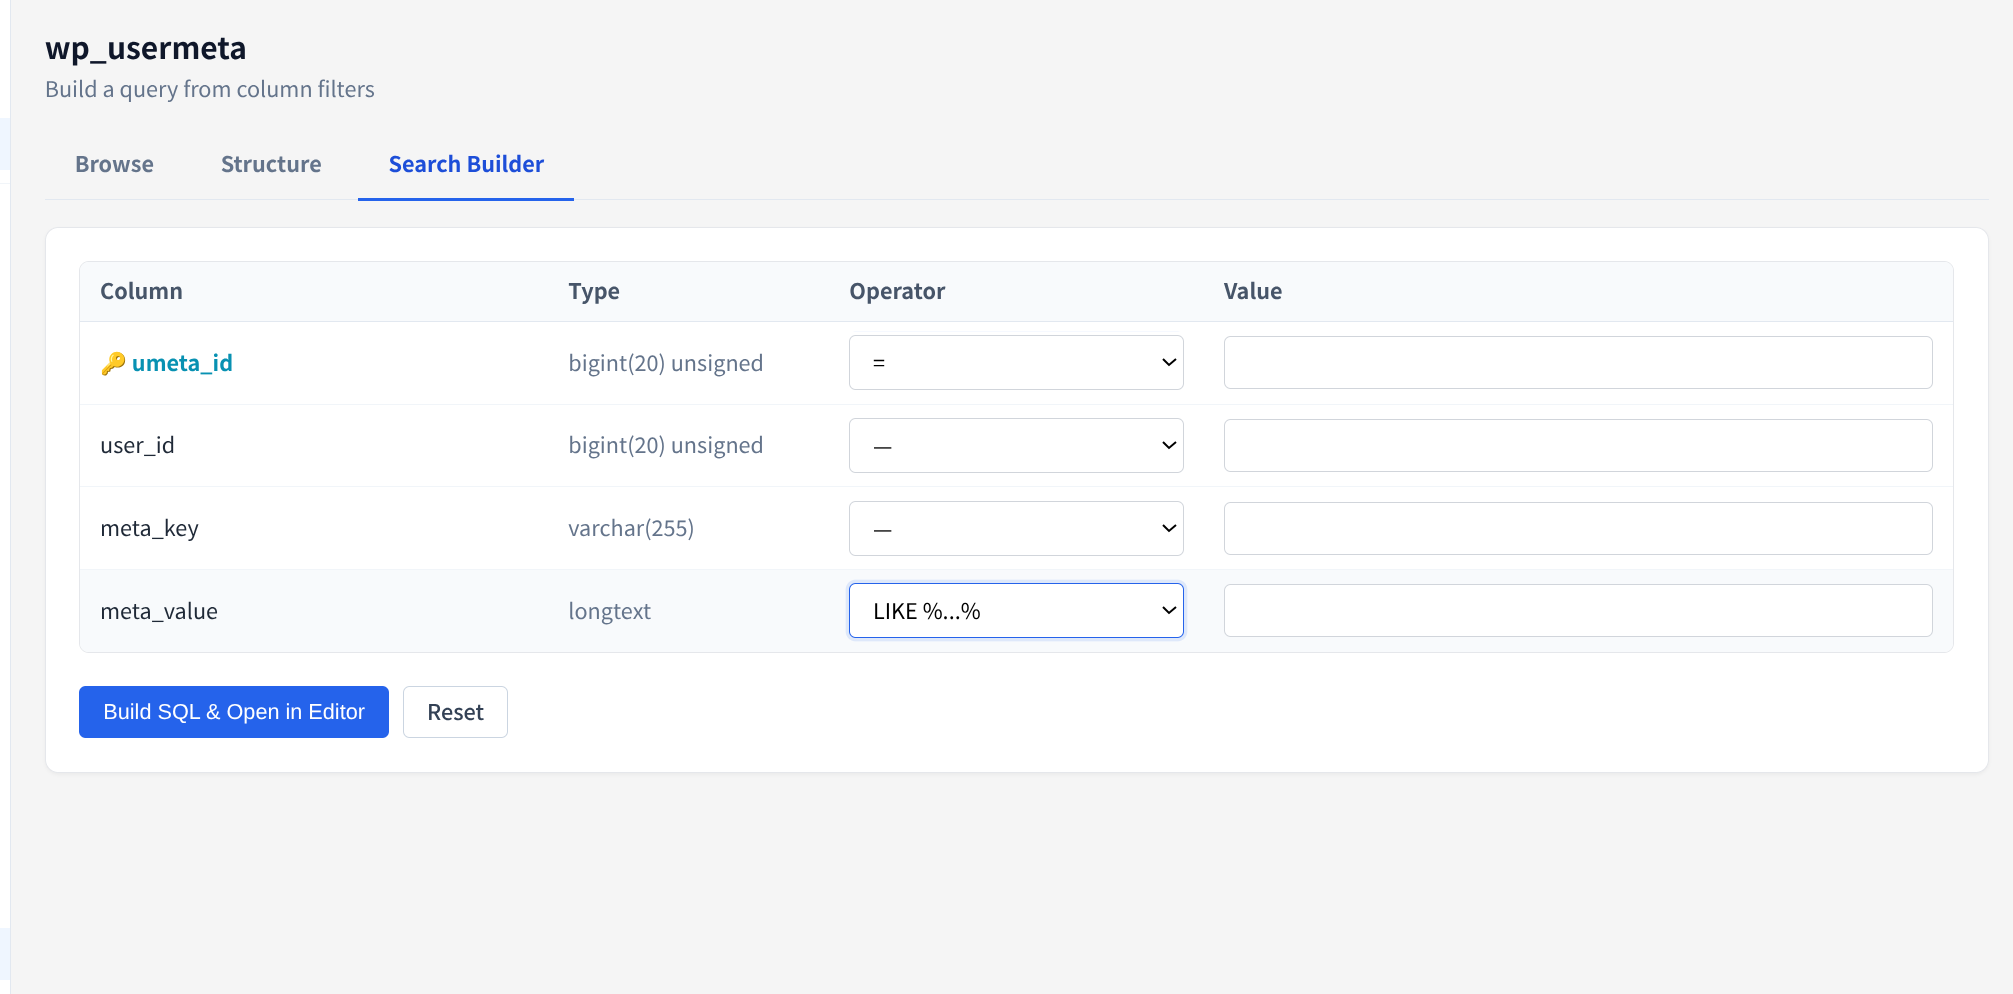Open the operator dropdown for meta_key
The height and width of the screenshot is (994, 2013).
click(1015, 528)
